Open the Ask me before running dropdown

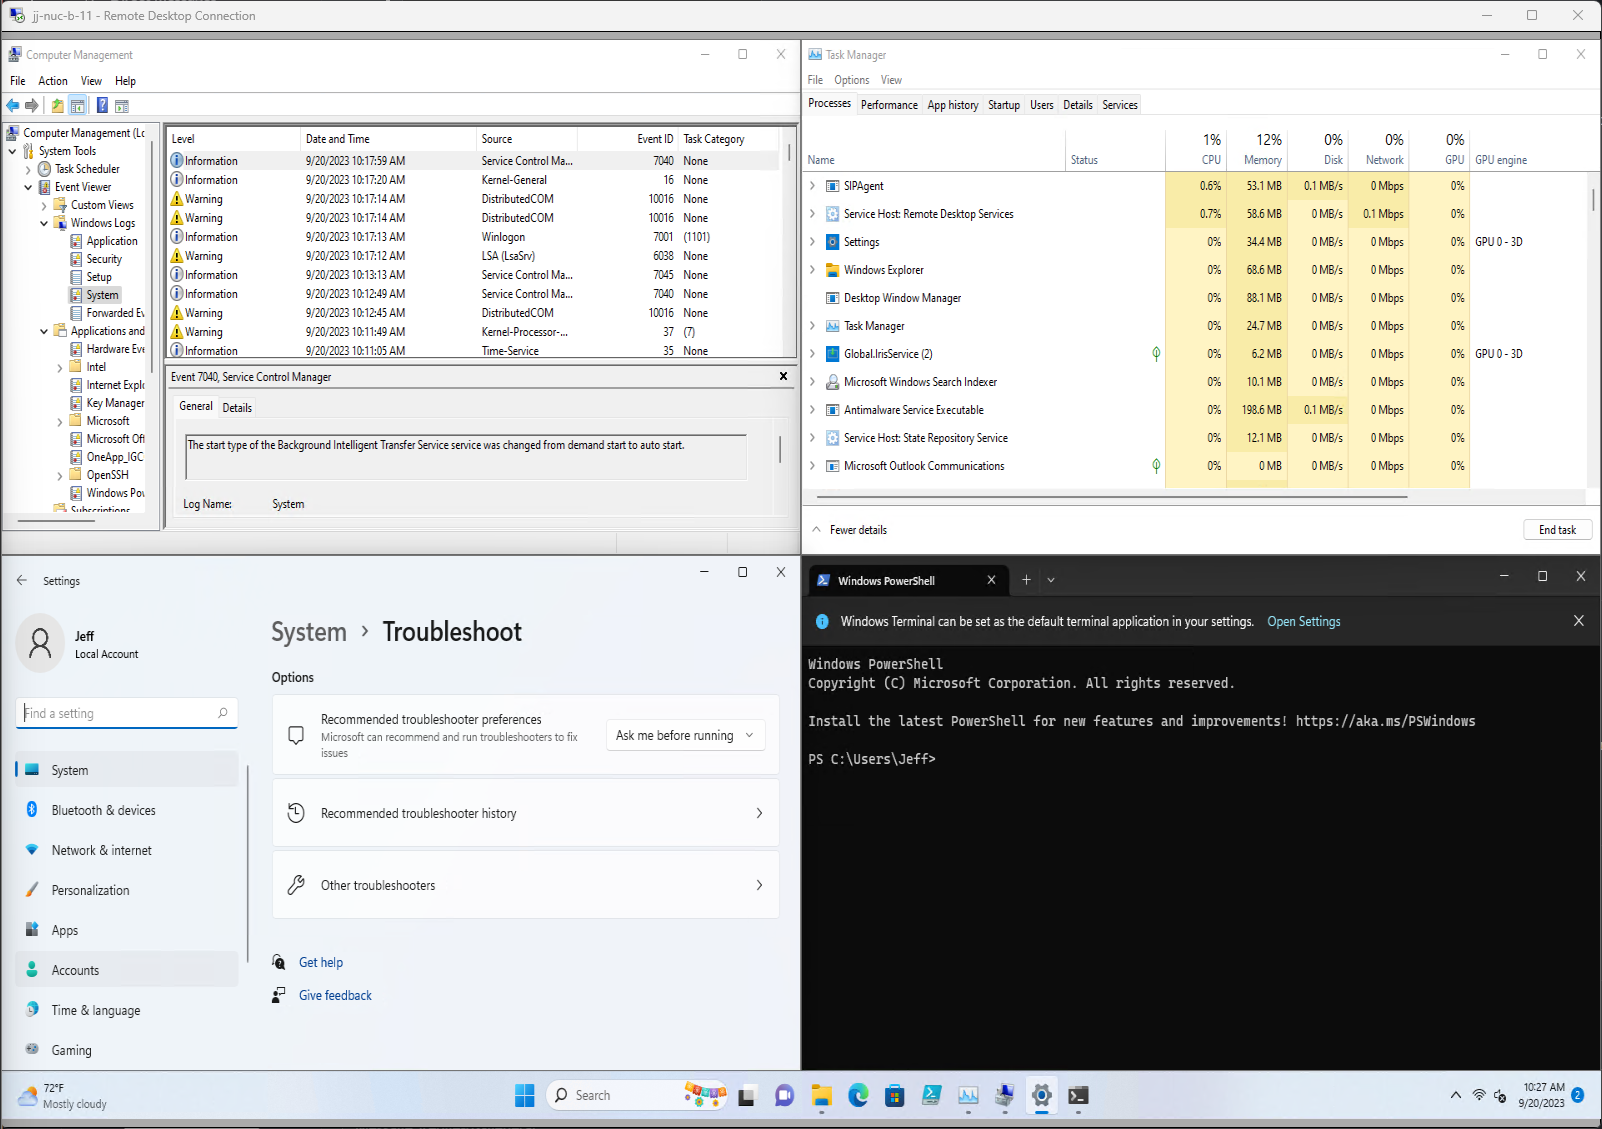click(x=686, y=735)
